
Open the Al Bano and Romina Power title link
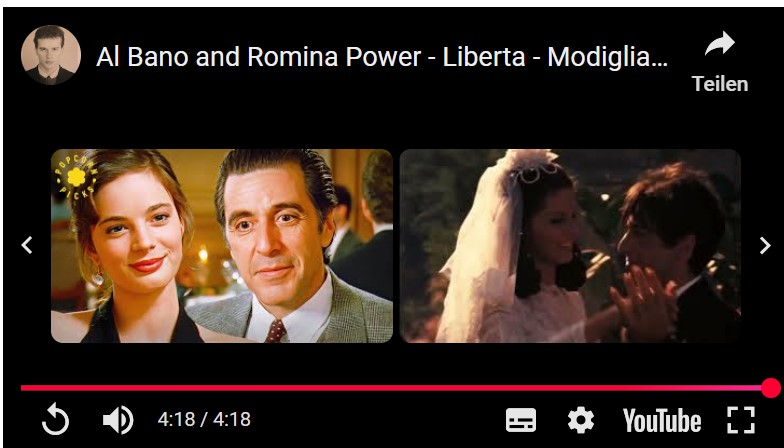pyautogui.click(x=382, y=56)
